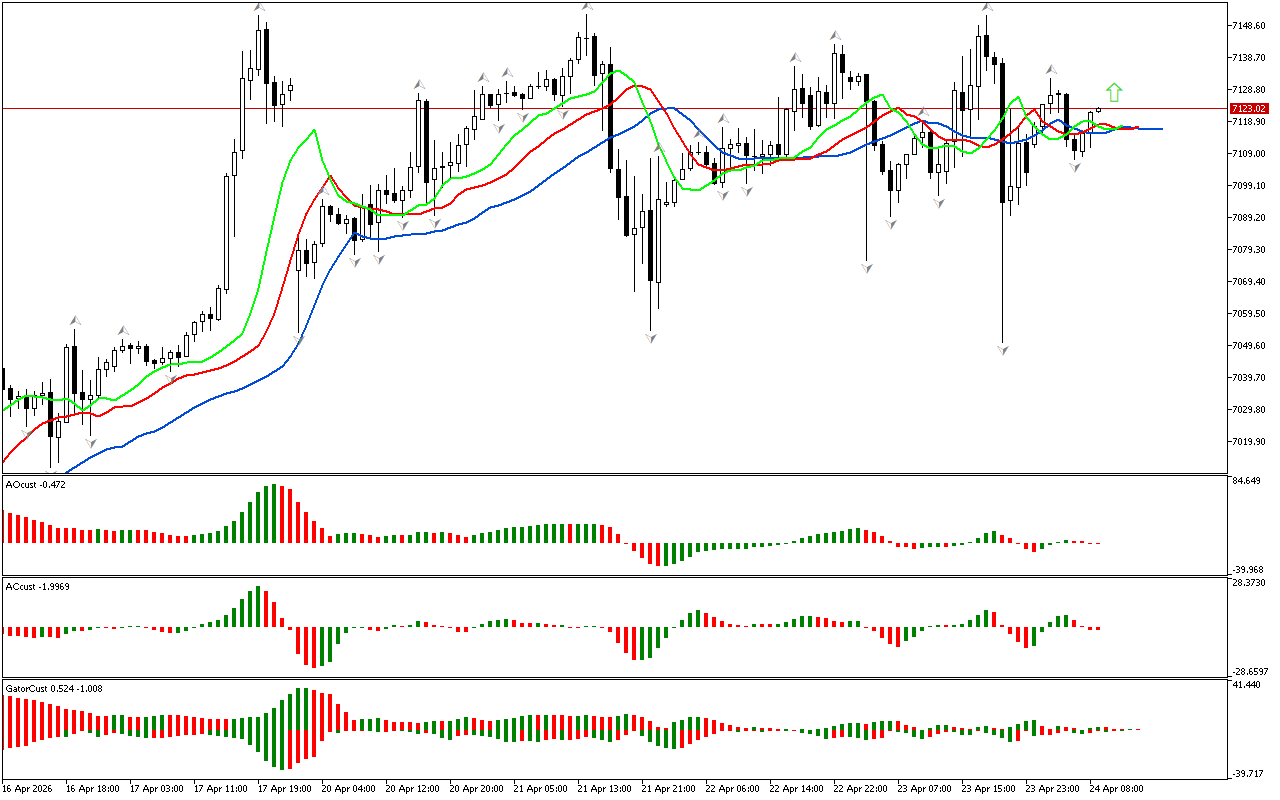
Task: Click the 7019.30 price scale label
Action: tap(1250, 442)
